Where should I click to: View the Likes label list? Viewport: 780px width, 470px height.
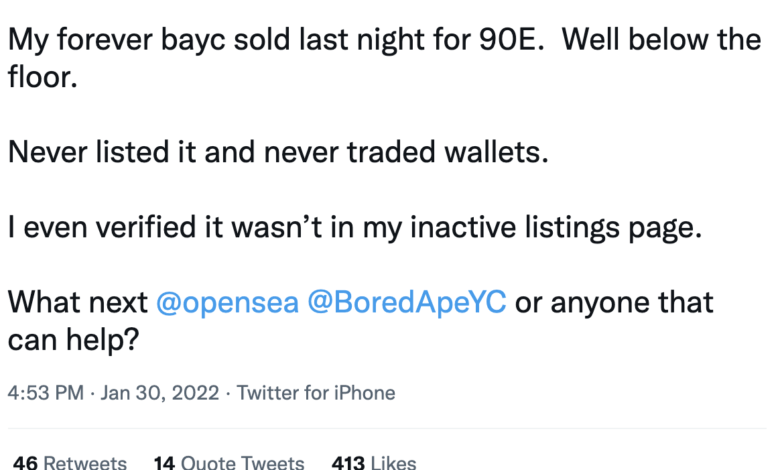pyautogui.click(x=393, y=463)
